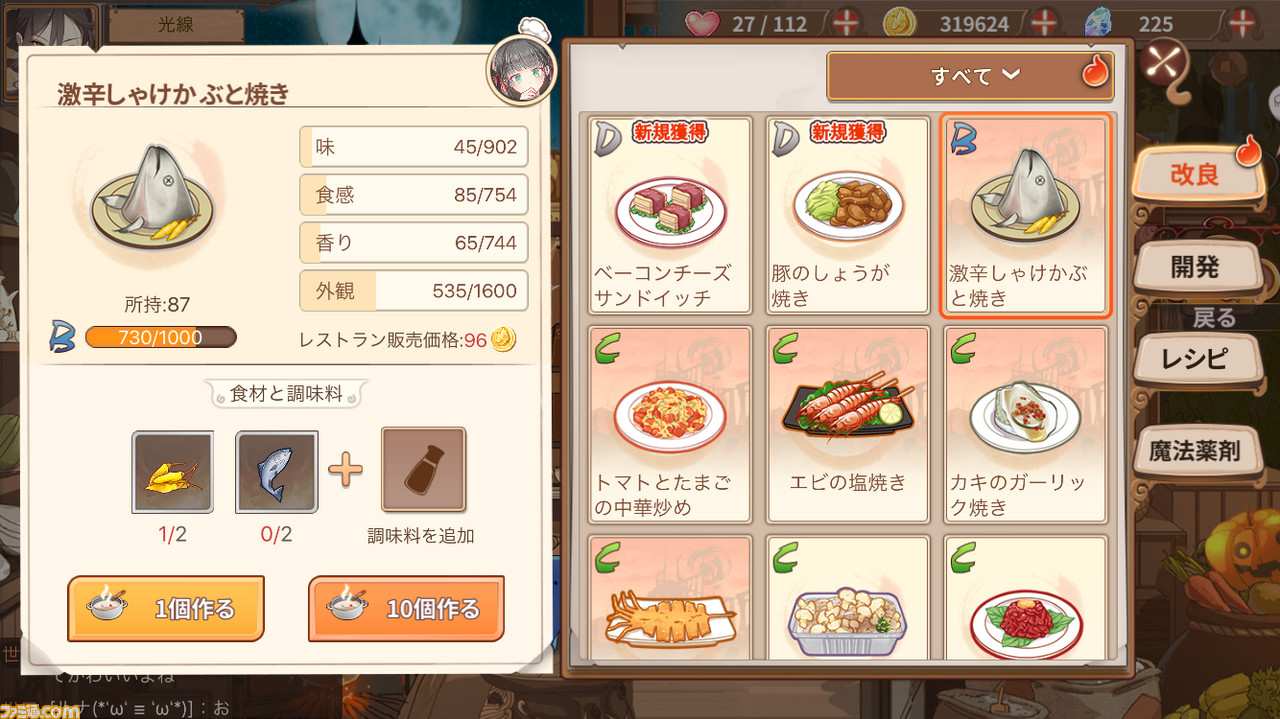The image size is (1280, 719).
Task: Open the レシピ tab
Action: 1194,359
